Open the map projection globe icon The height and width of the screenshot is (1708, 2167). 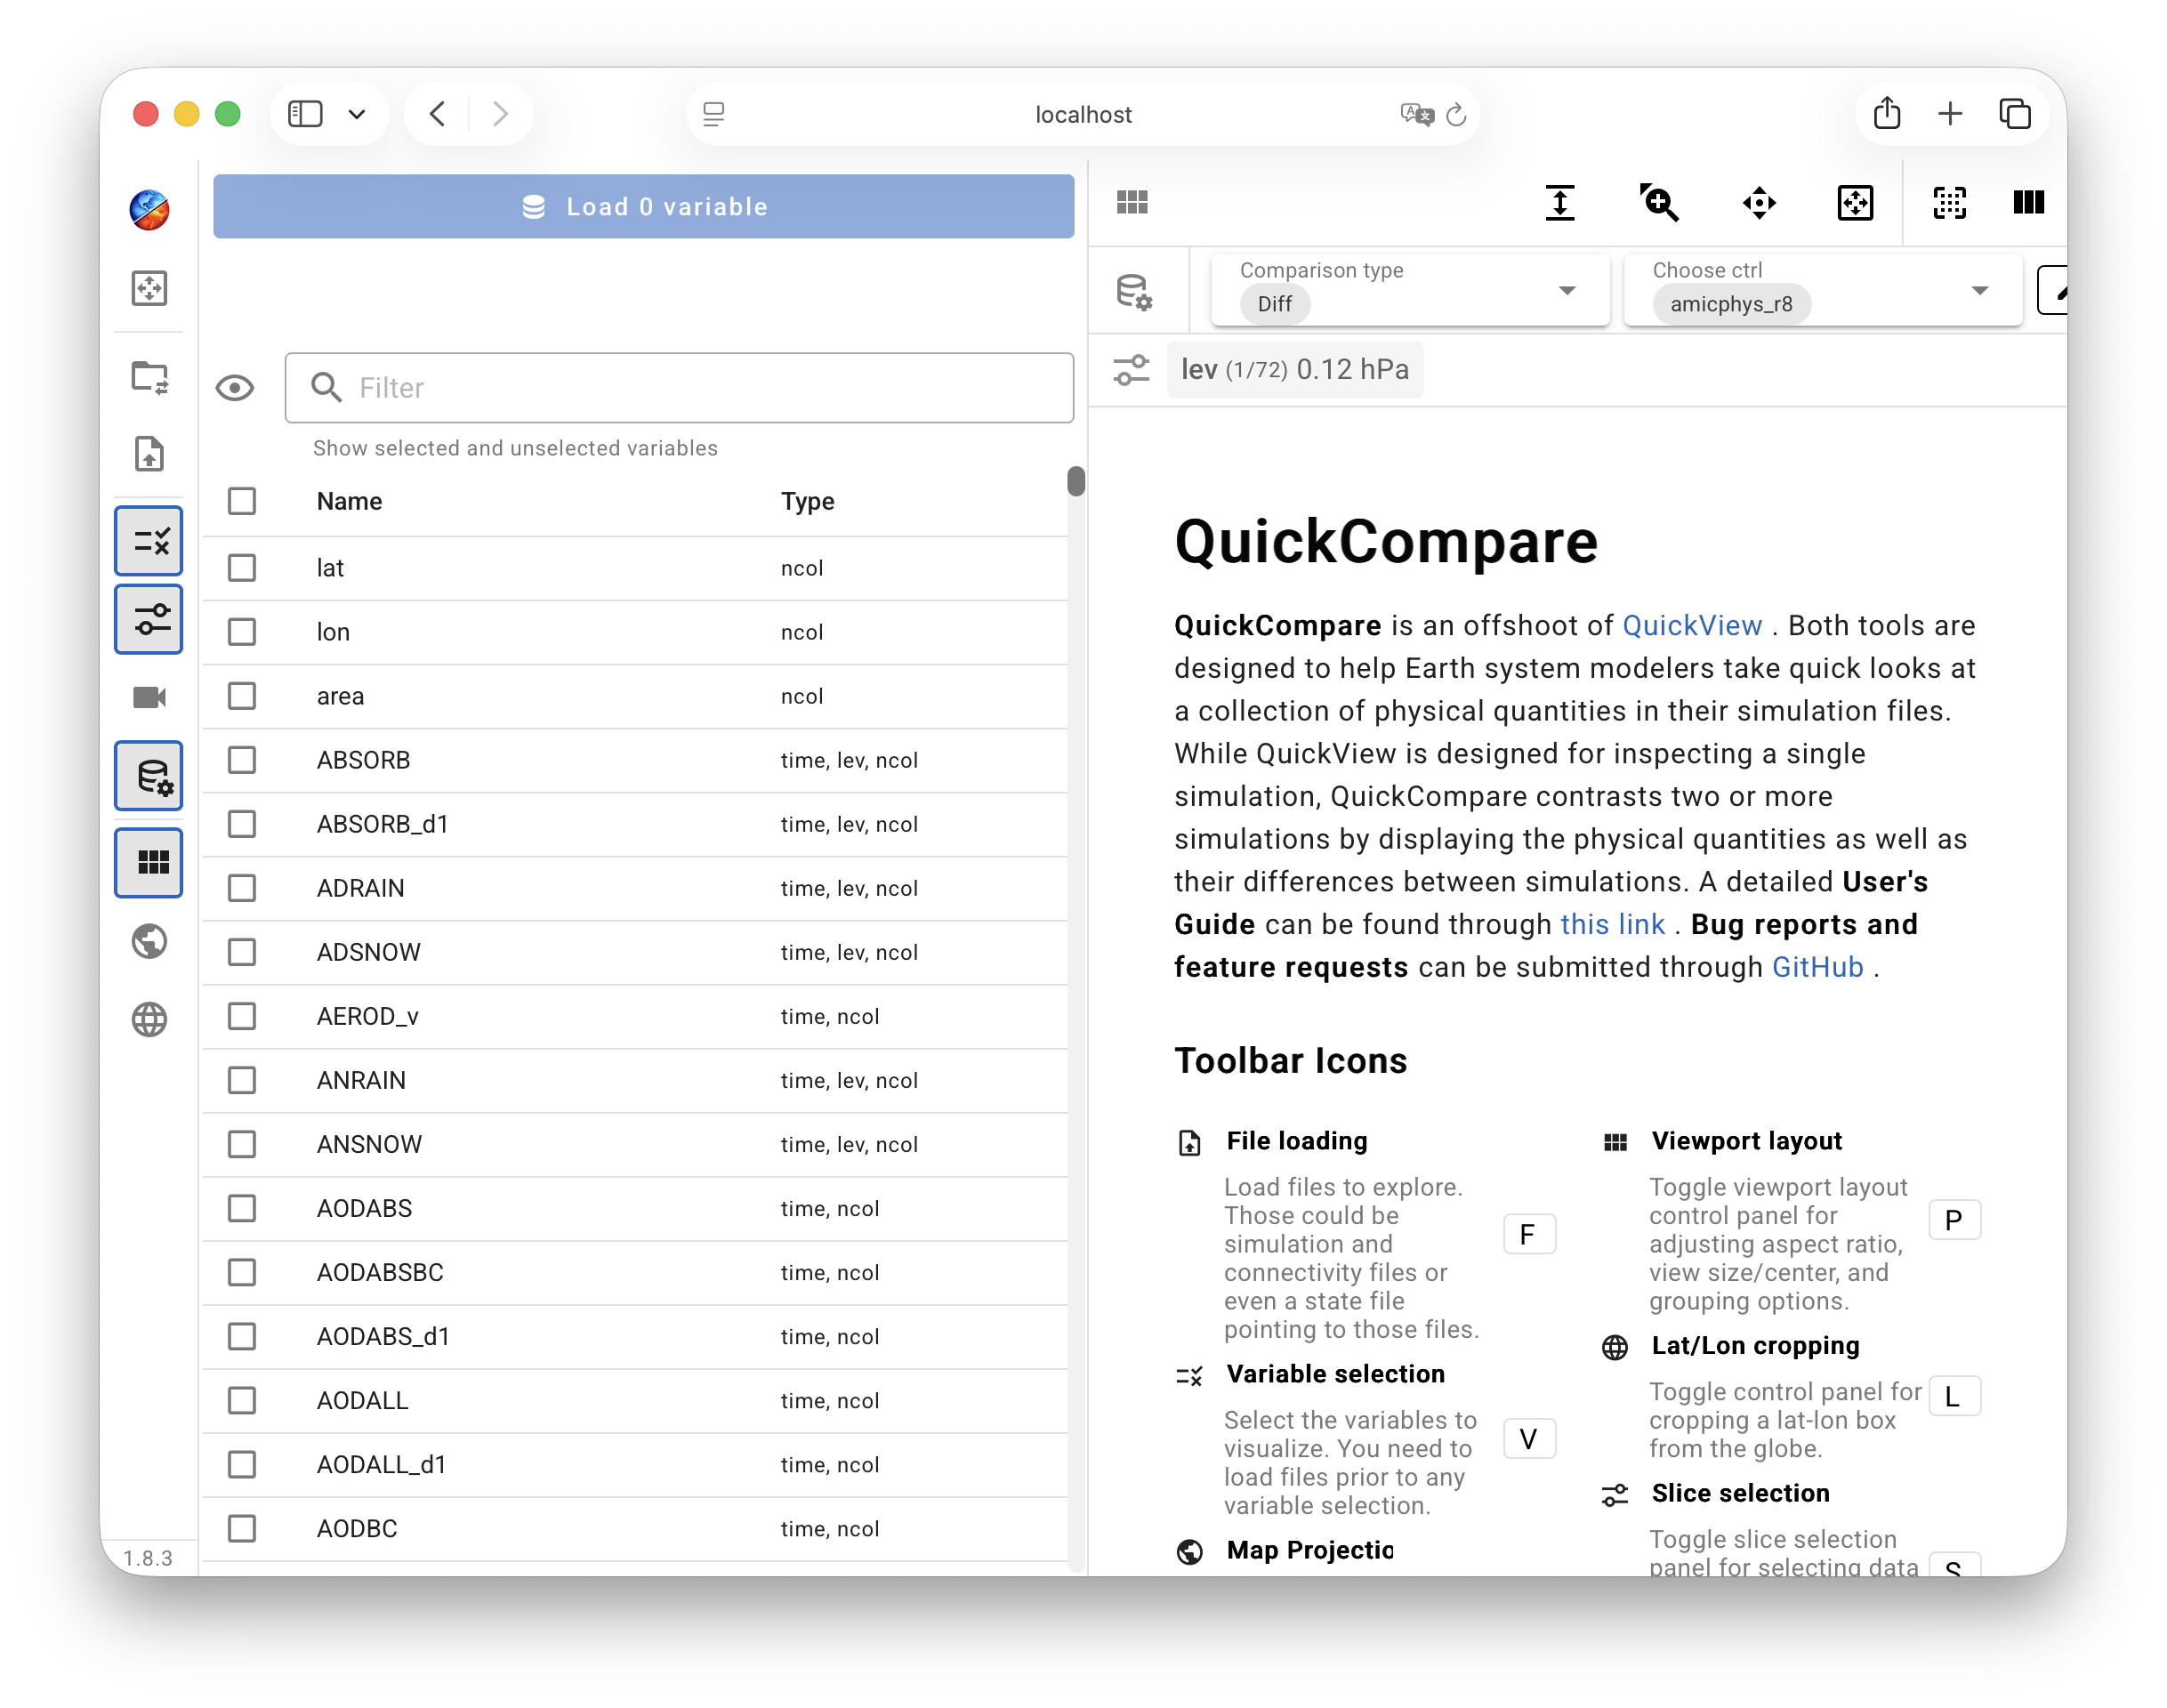click(149, 941)
